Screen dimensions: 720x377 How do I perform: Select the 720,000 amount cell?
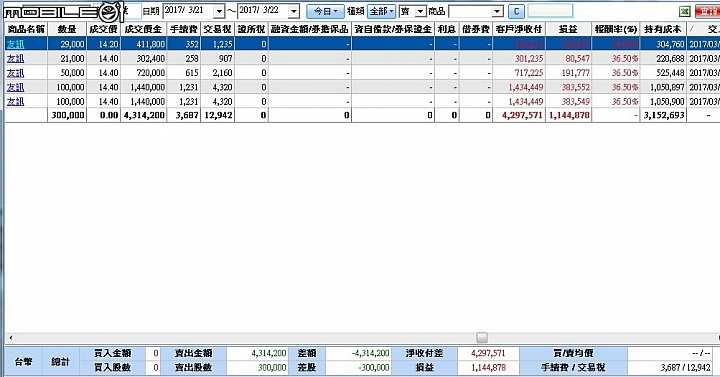tap(144, 73)
